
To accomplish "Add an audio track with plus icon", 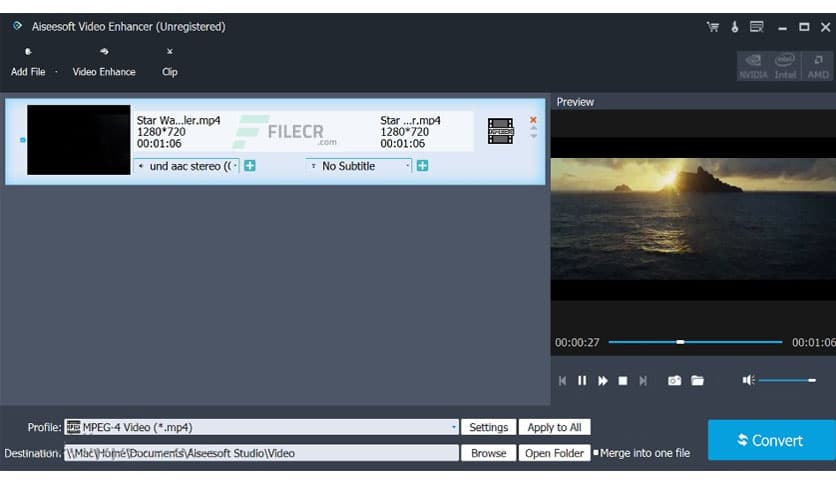I will 250,166.
